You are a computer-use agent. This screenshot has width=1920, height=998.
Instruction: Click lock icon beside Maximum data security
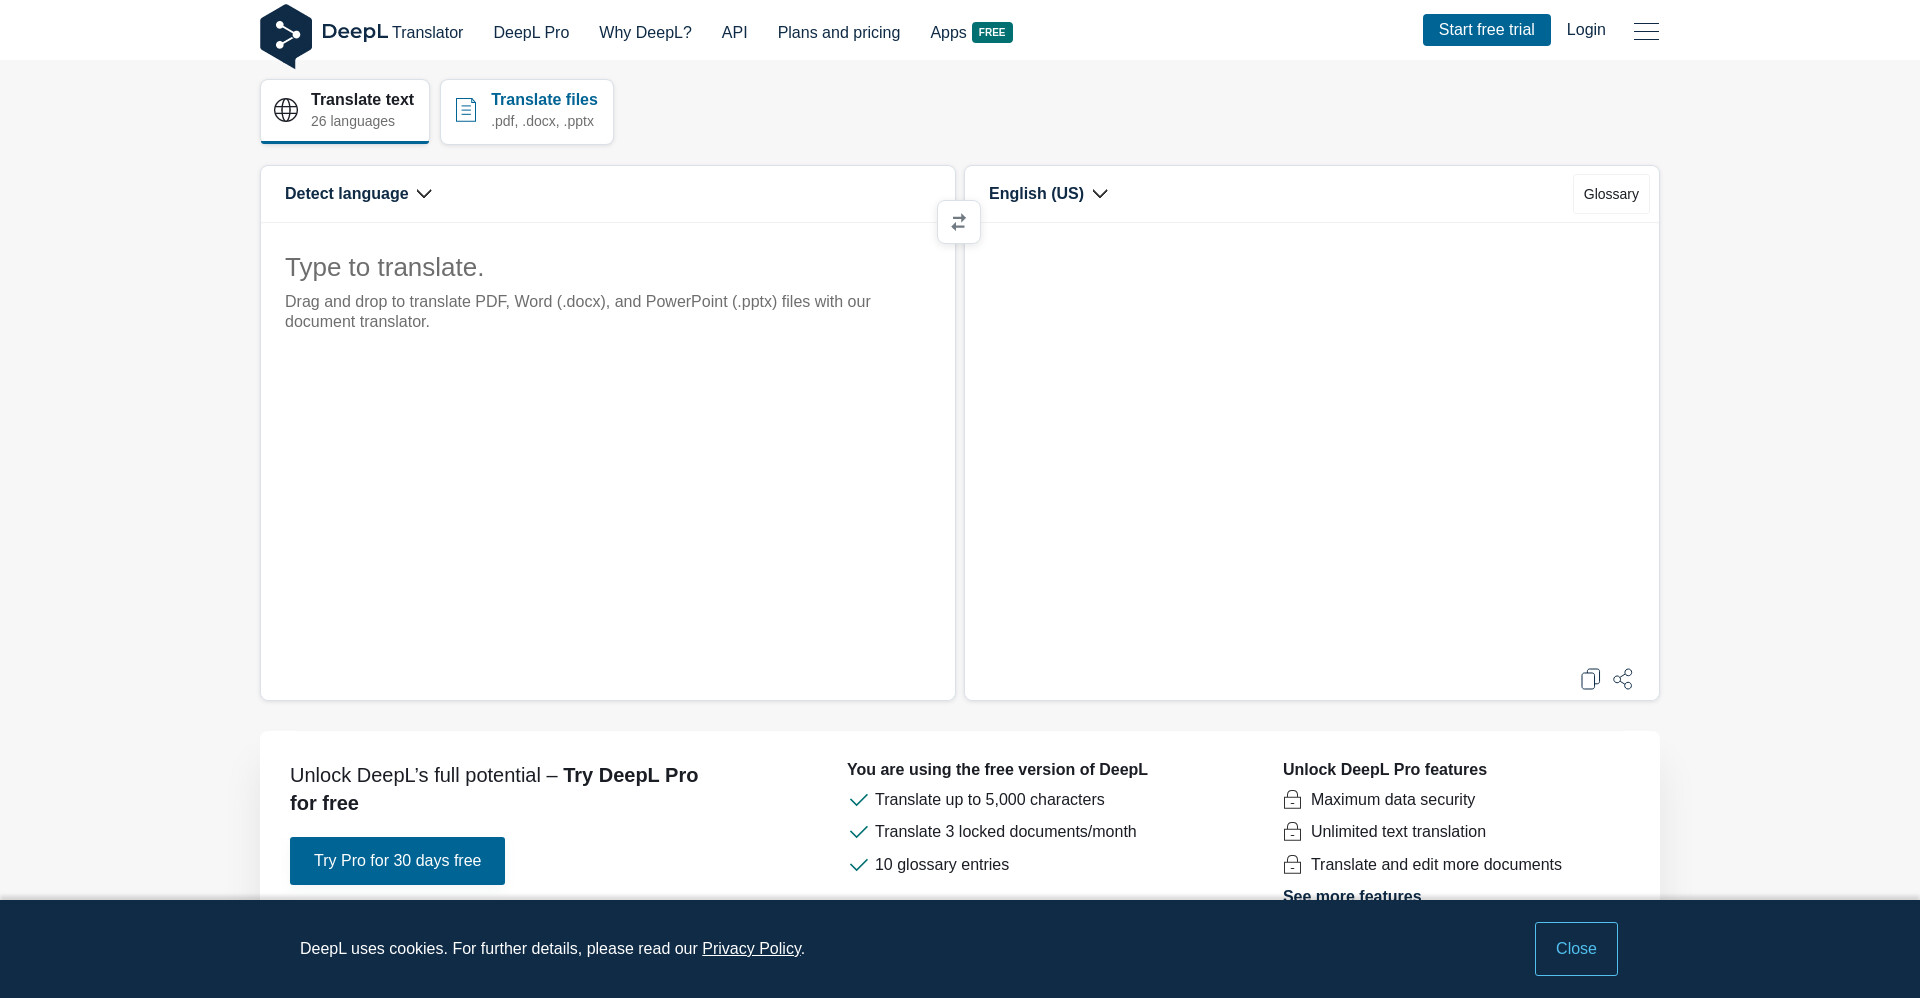1292,800
